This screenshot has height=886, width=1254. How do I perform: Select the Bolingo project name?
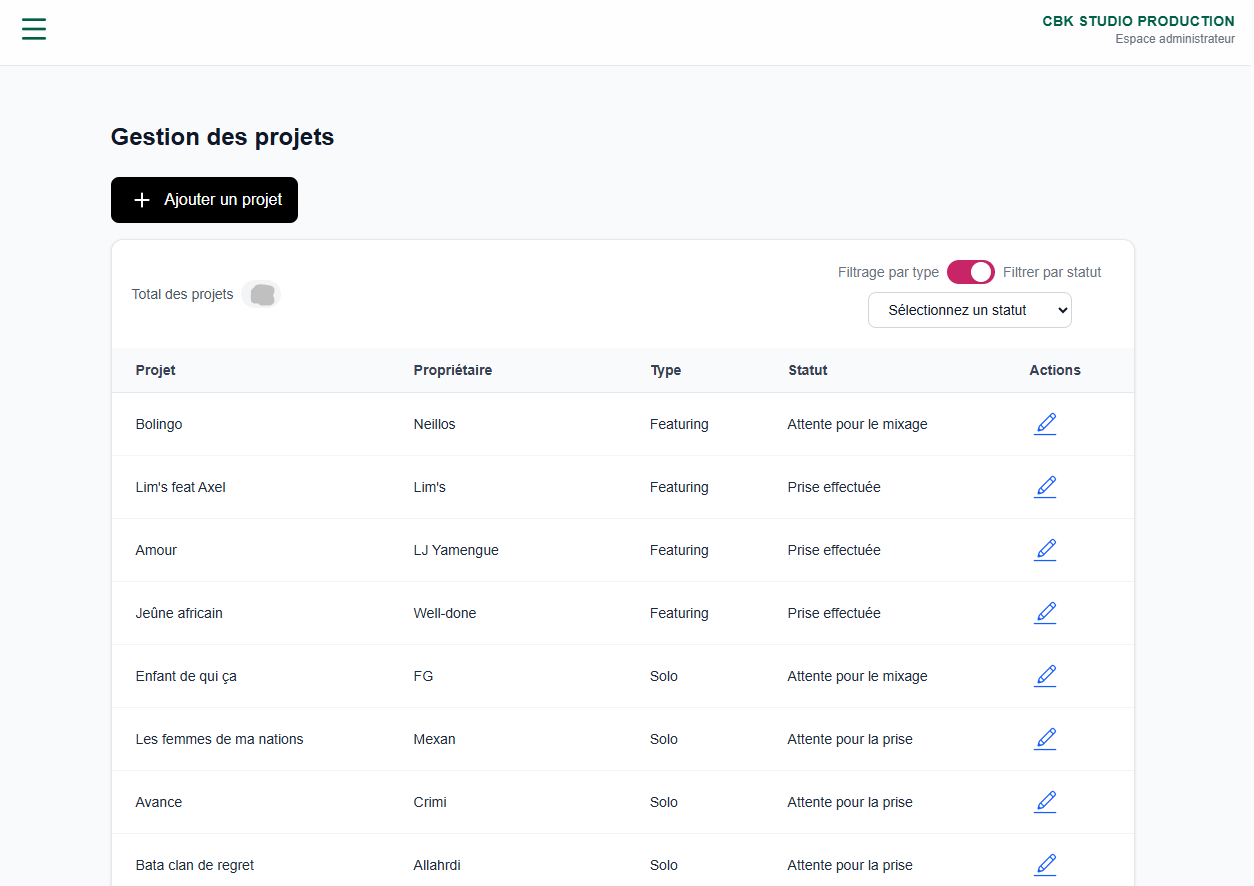[x=159, y=424]
